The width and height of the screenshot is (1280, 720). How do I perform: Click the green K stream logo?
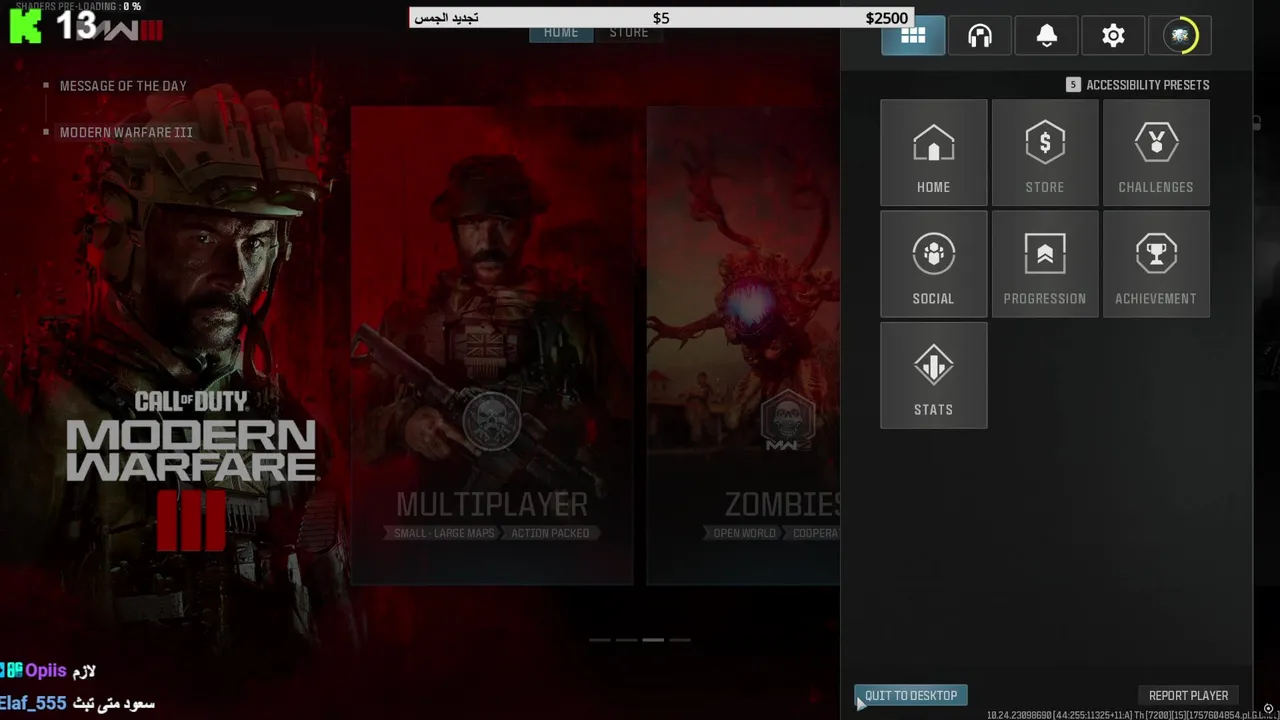pyautogui.click(x=26, y=27)
